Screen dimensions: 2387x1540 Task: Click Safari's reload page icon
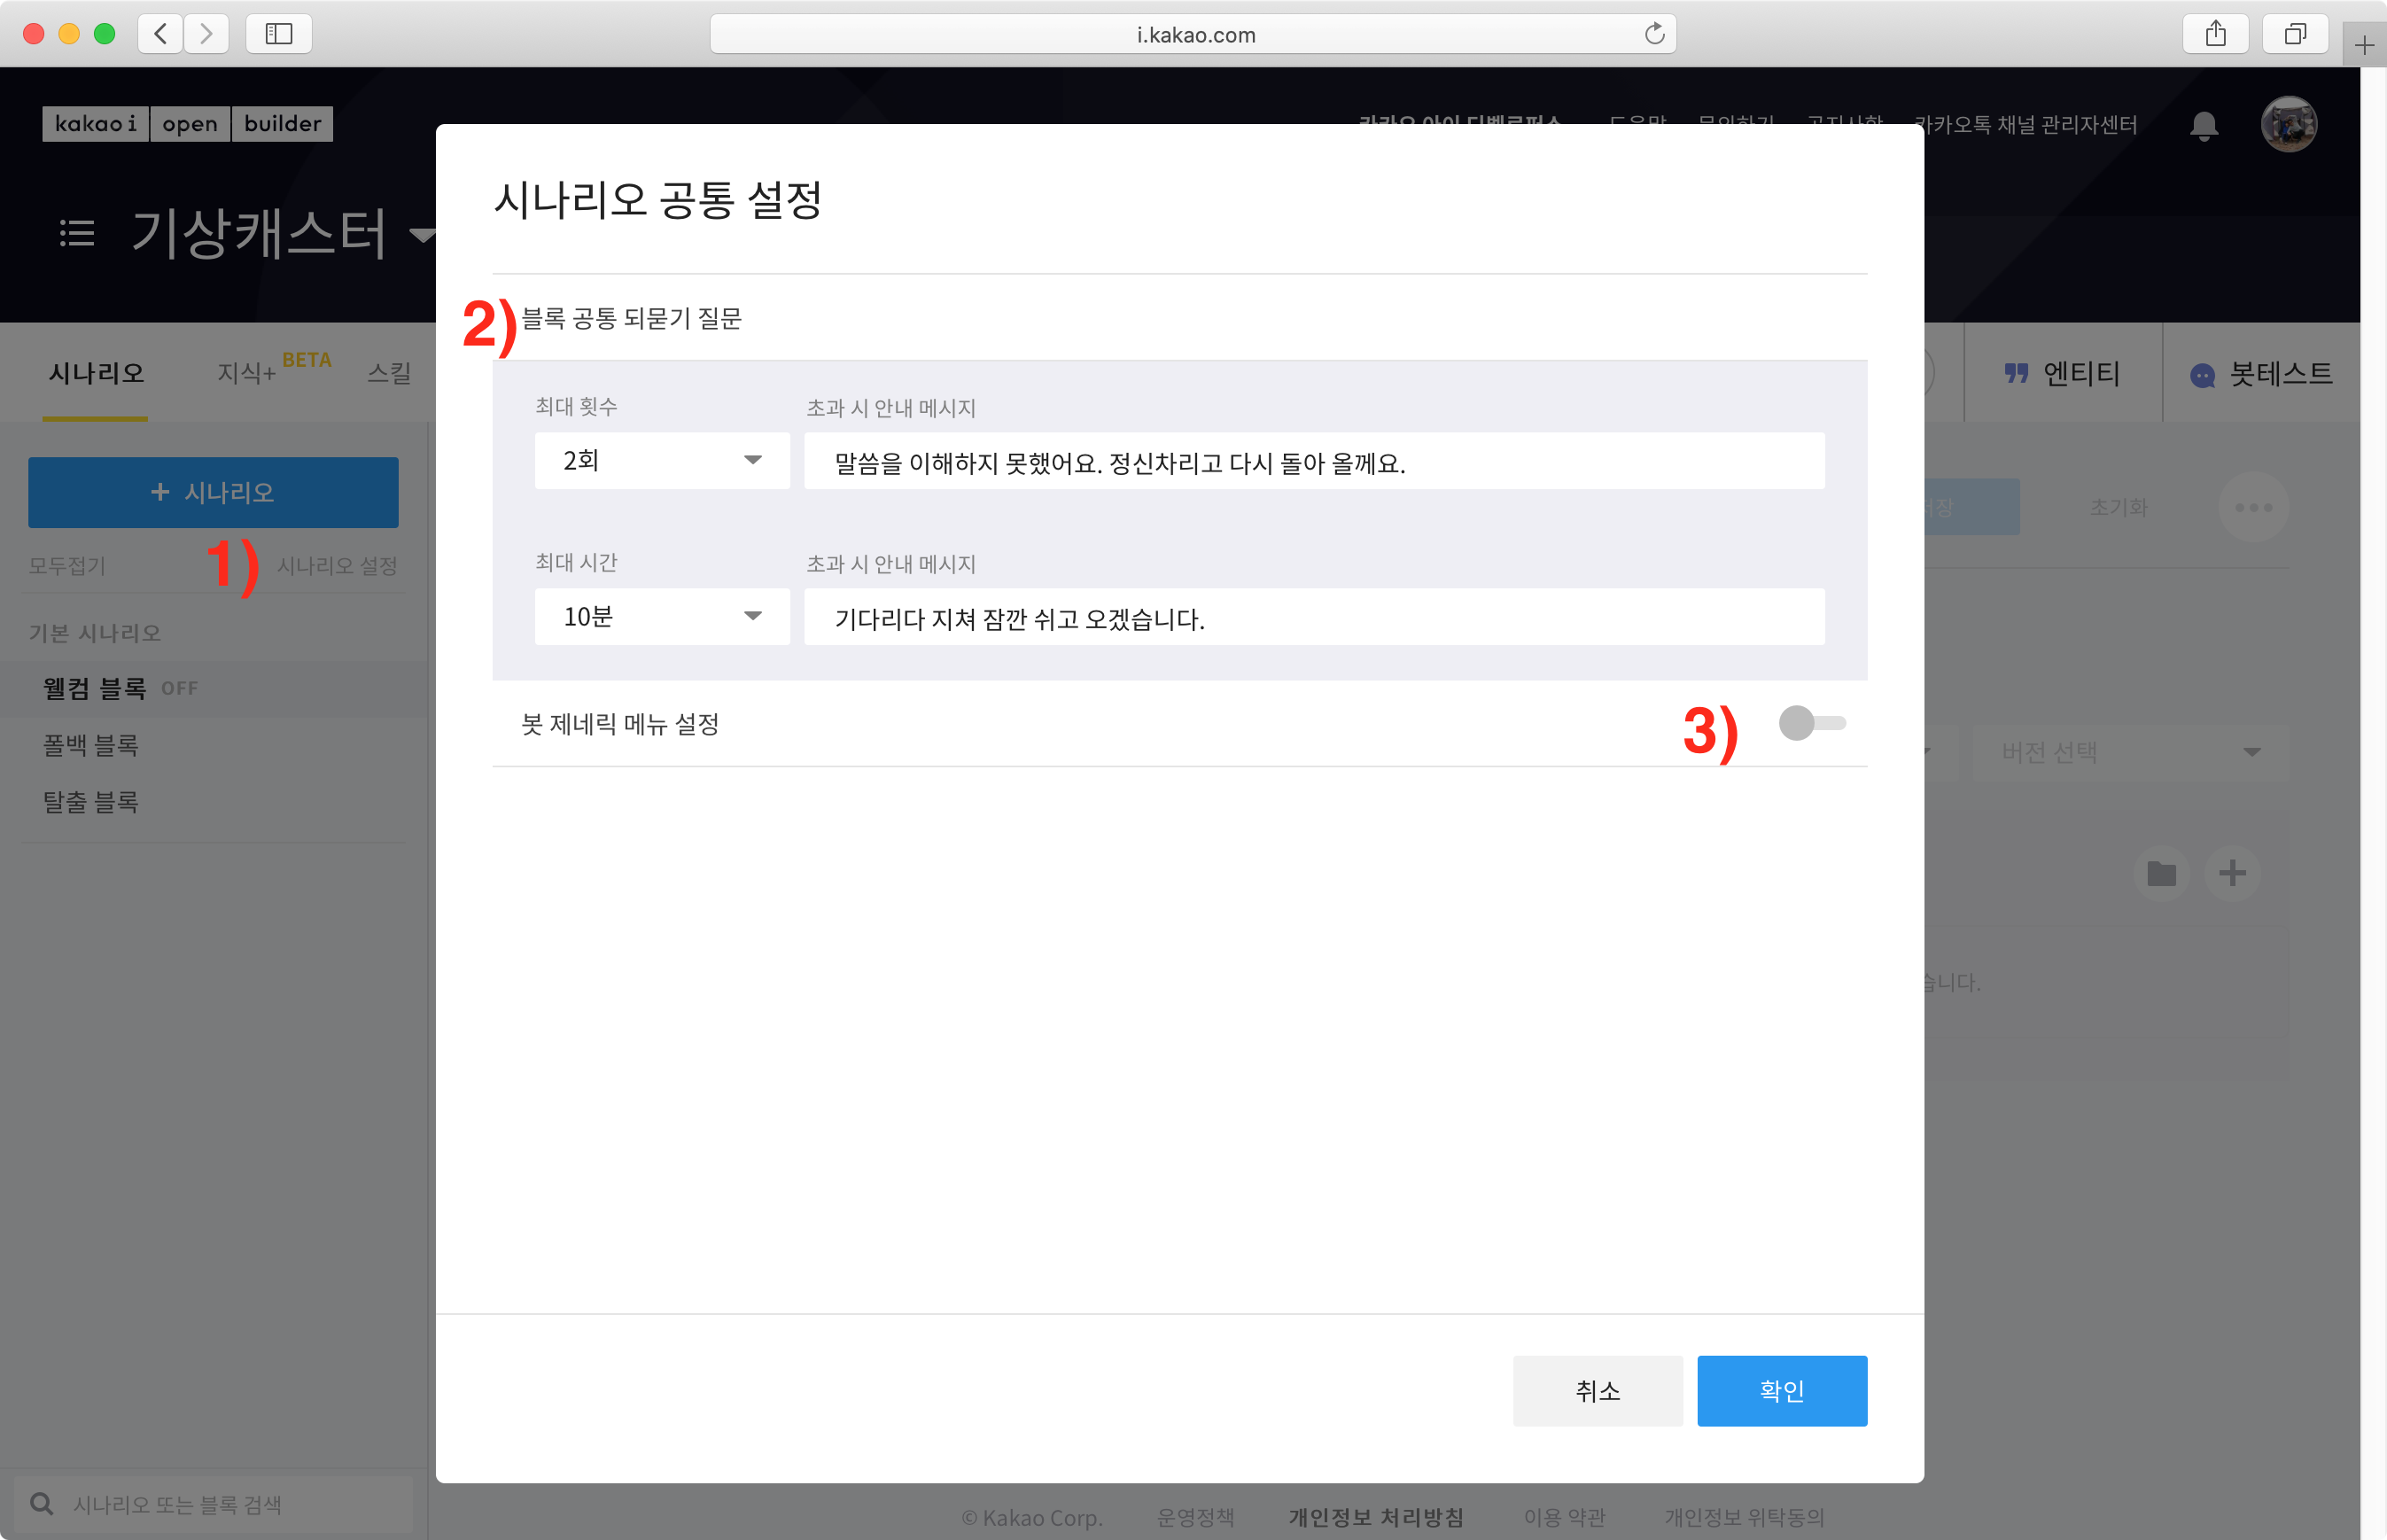tap(1654, 34)
